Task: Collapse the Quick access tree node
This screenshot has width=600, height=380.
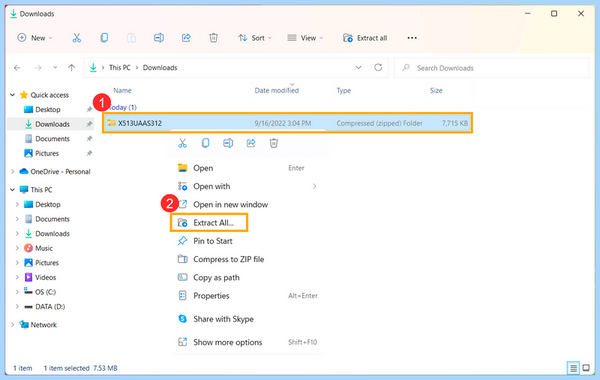Action: [13, 95]
